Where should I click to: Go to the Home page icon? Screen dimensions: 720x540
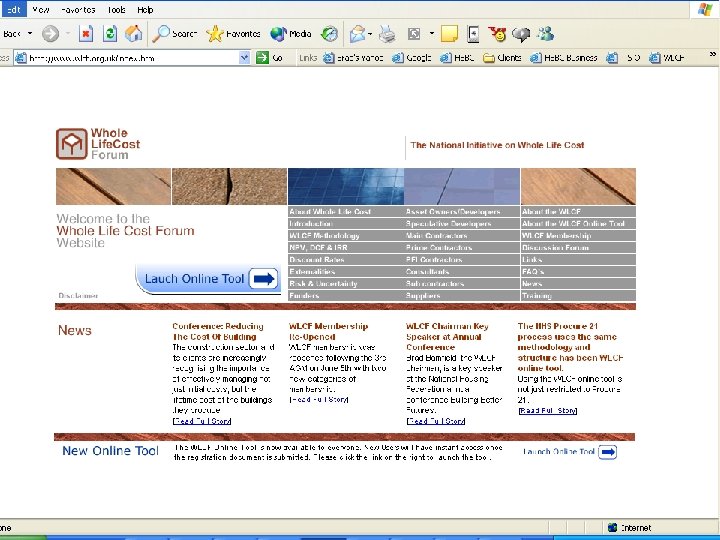tap(134, 34)
